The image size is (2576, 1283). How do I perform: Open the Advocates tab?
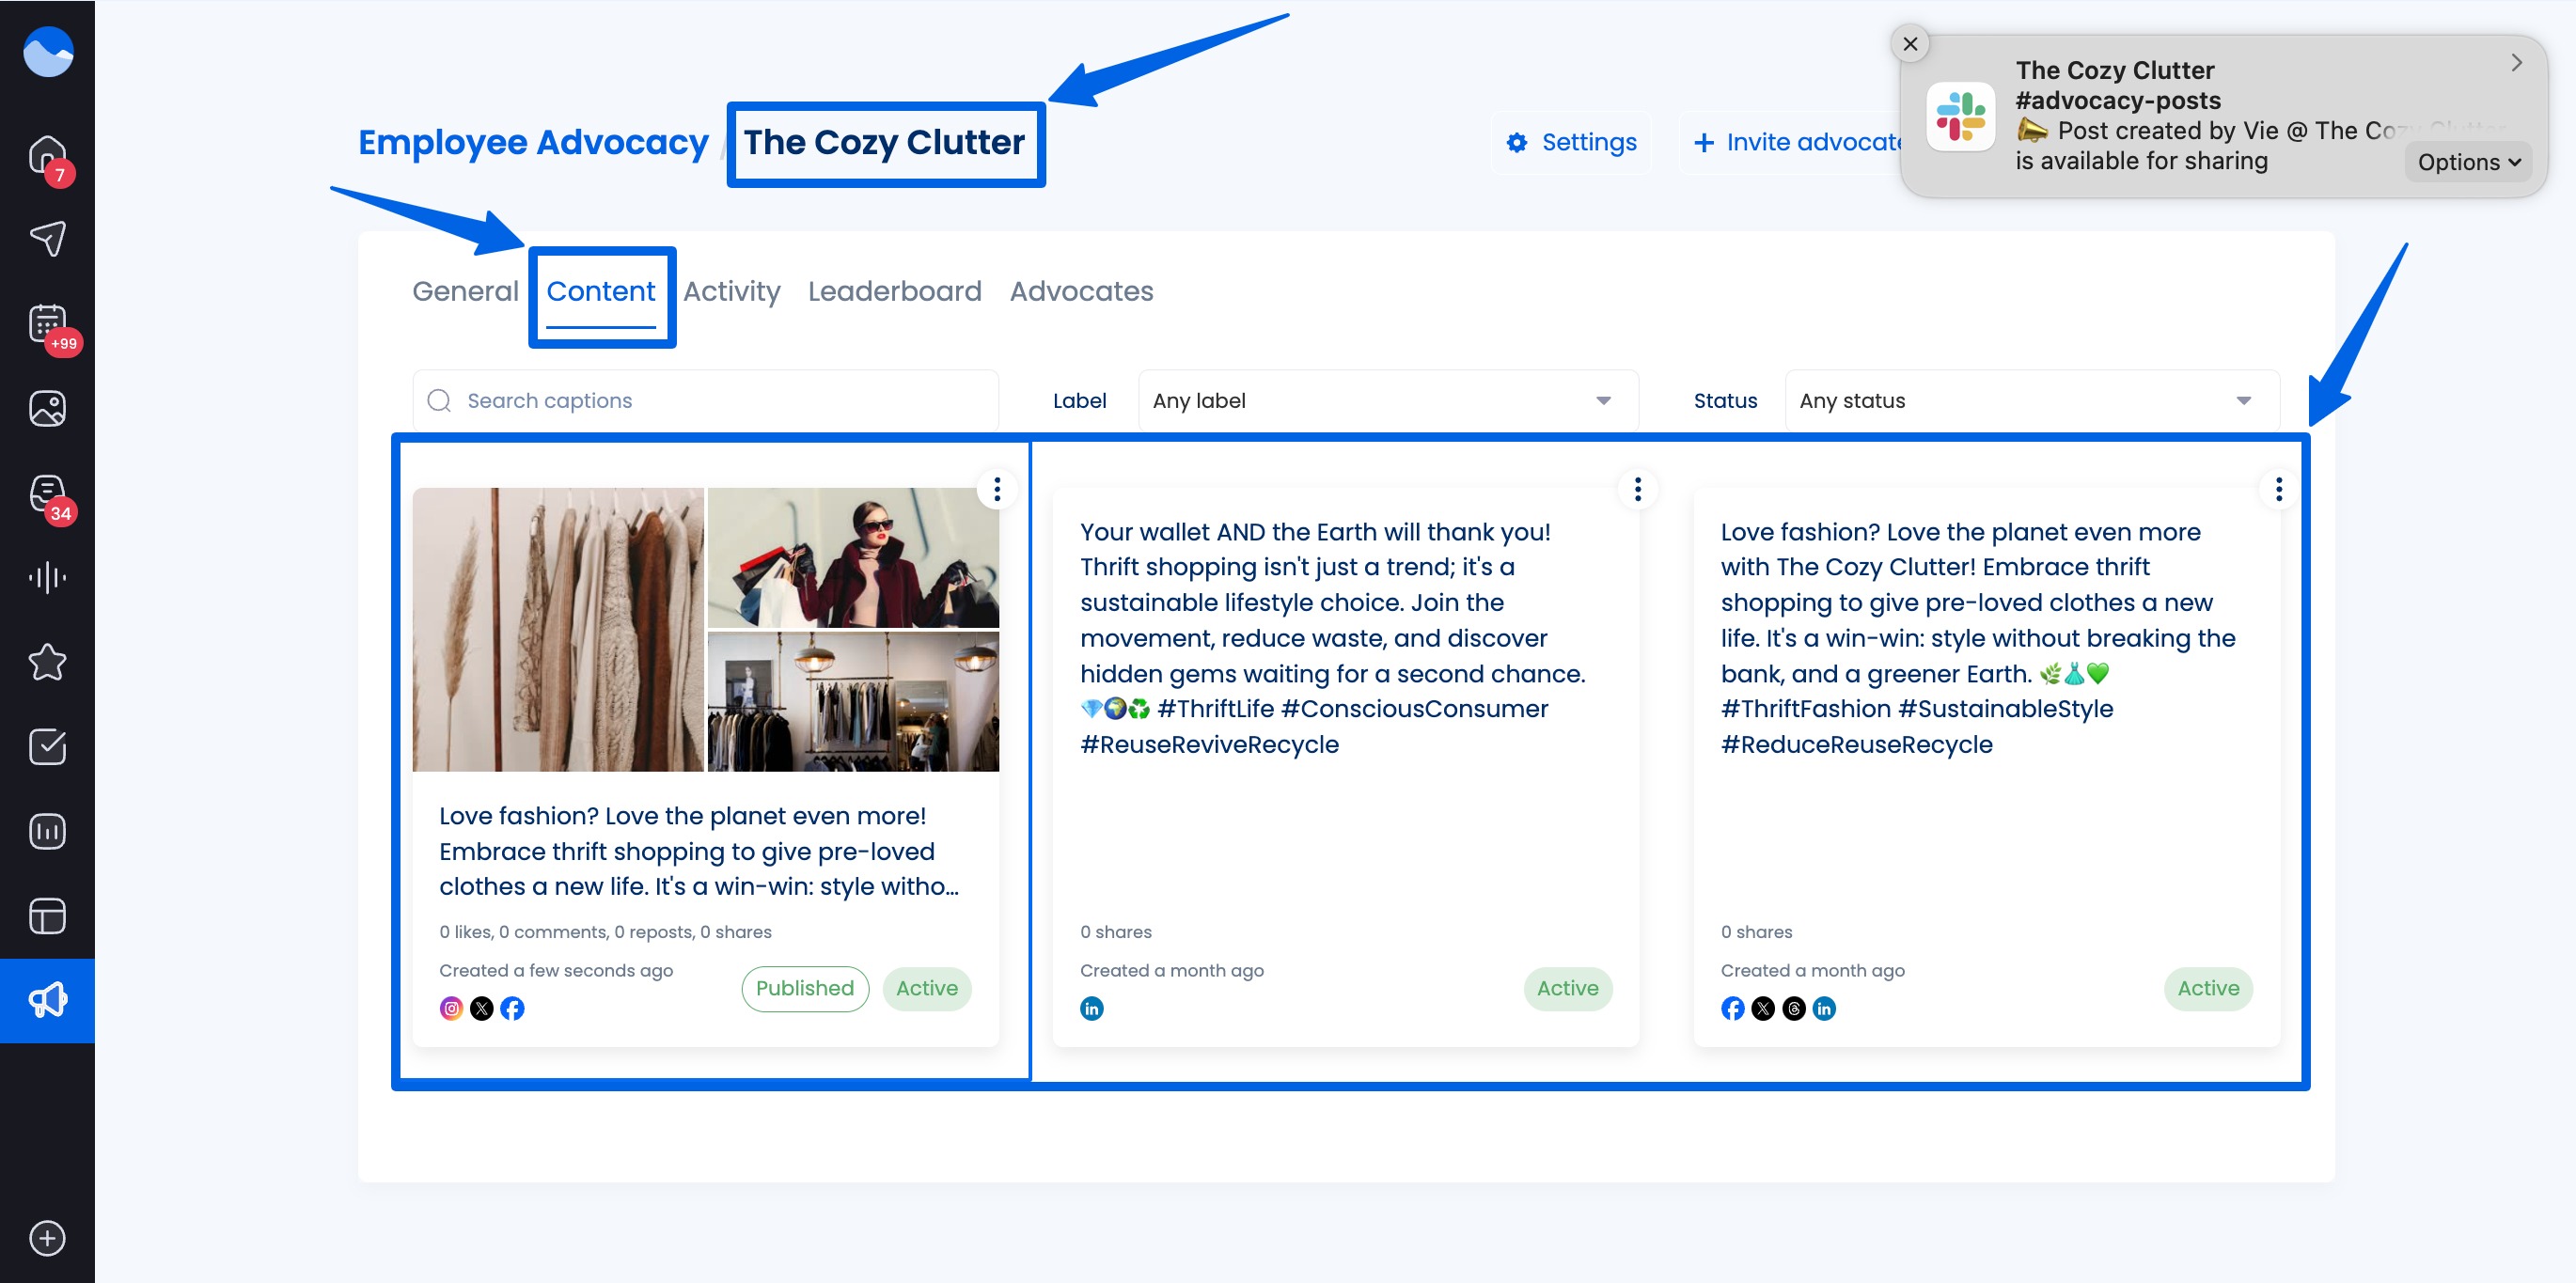(x=1081, y=291)
